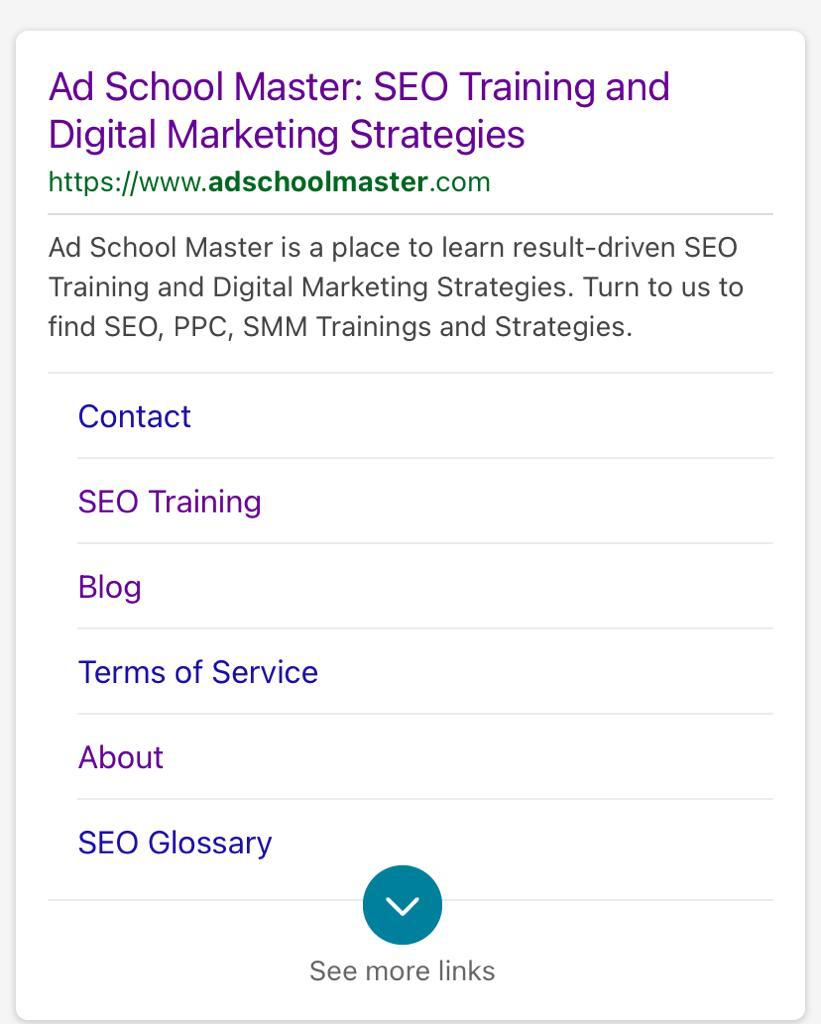Choose the unvisited blue Contact link
This screenshot has height=1024, width=821.
135,417
